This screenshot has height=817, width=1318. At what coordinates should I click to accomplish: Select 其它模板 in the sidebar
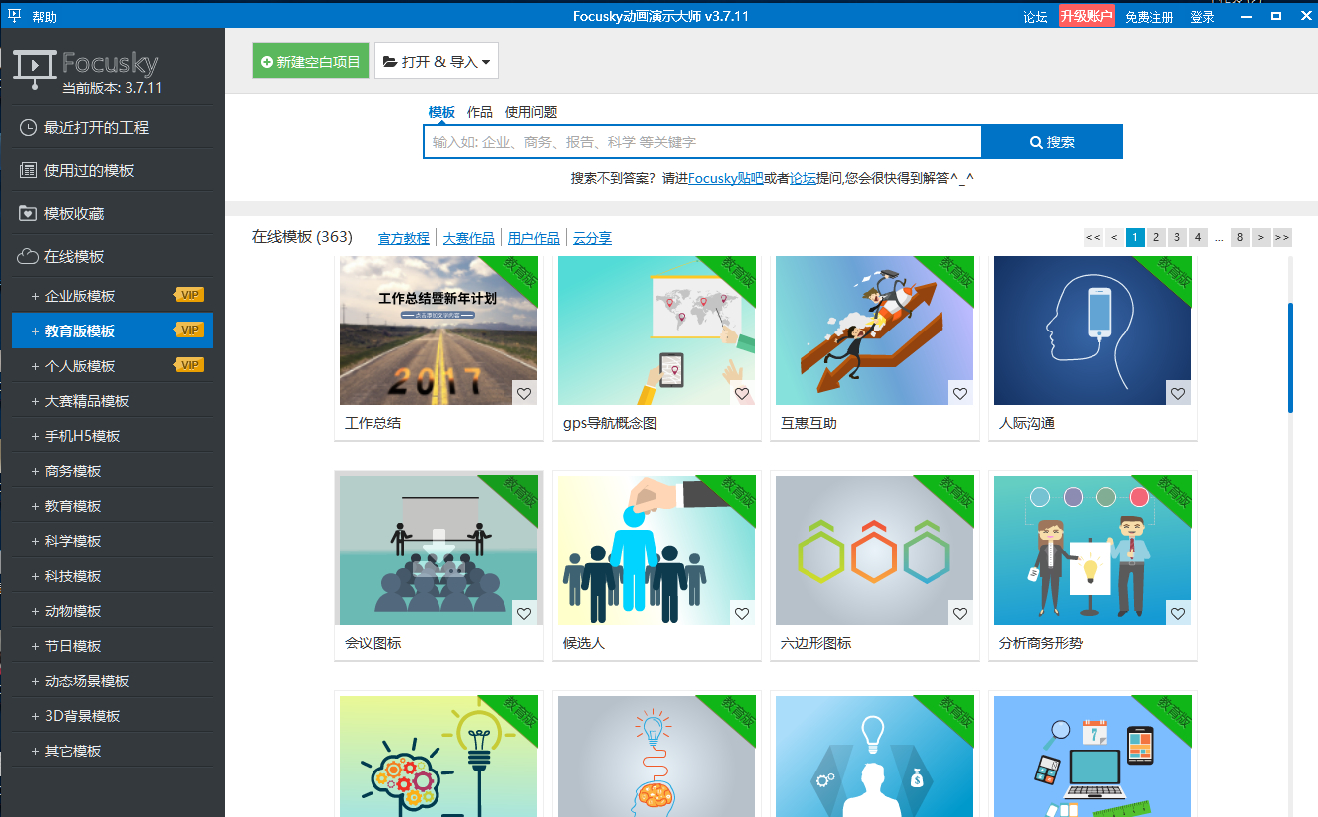(x=112, y=751)
